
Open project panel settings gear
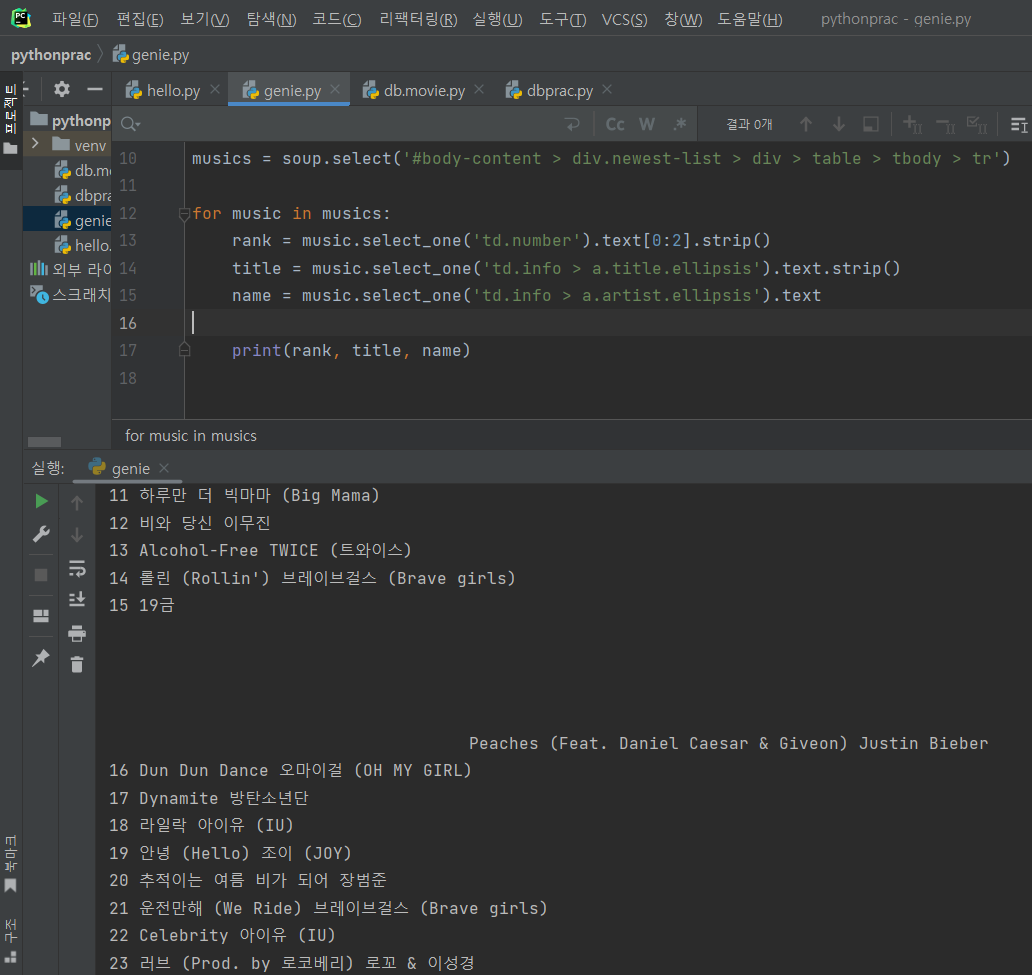click(x=62, y=89)
